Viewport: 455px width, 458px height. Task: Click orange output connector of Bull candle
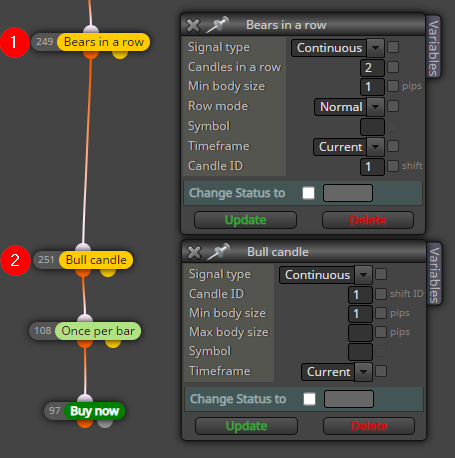pyautogui.click(x=83, y=272)
